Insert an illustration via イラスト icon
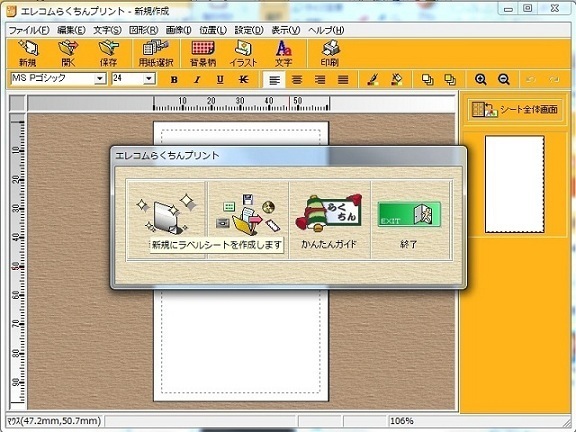The height and width of the screenshot is (432, 576). (243, 54)
